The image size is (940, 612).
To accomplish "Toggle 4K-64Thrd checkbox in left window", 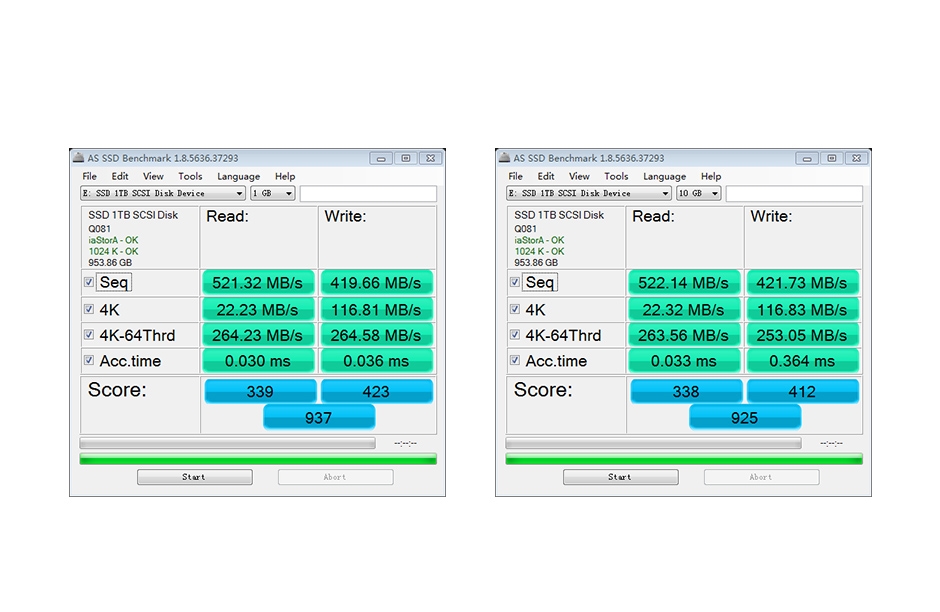I will [x=89, y=335].
